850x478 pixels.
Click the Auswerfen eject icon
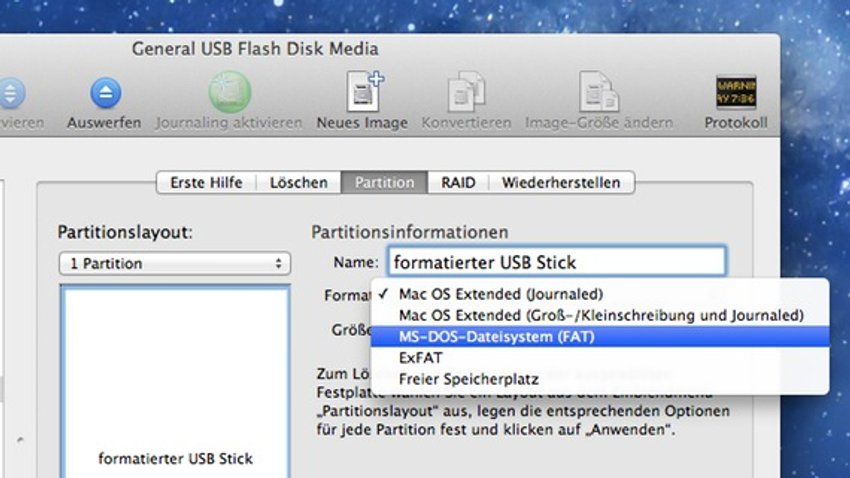(x=105, y=93)
